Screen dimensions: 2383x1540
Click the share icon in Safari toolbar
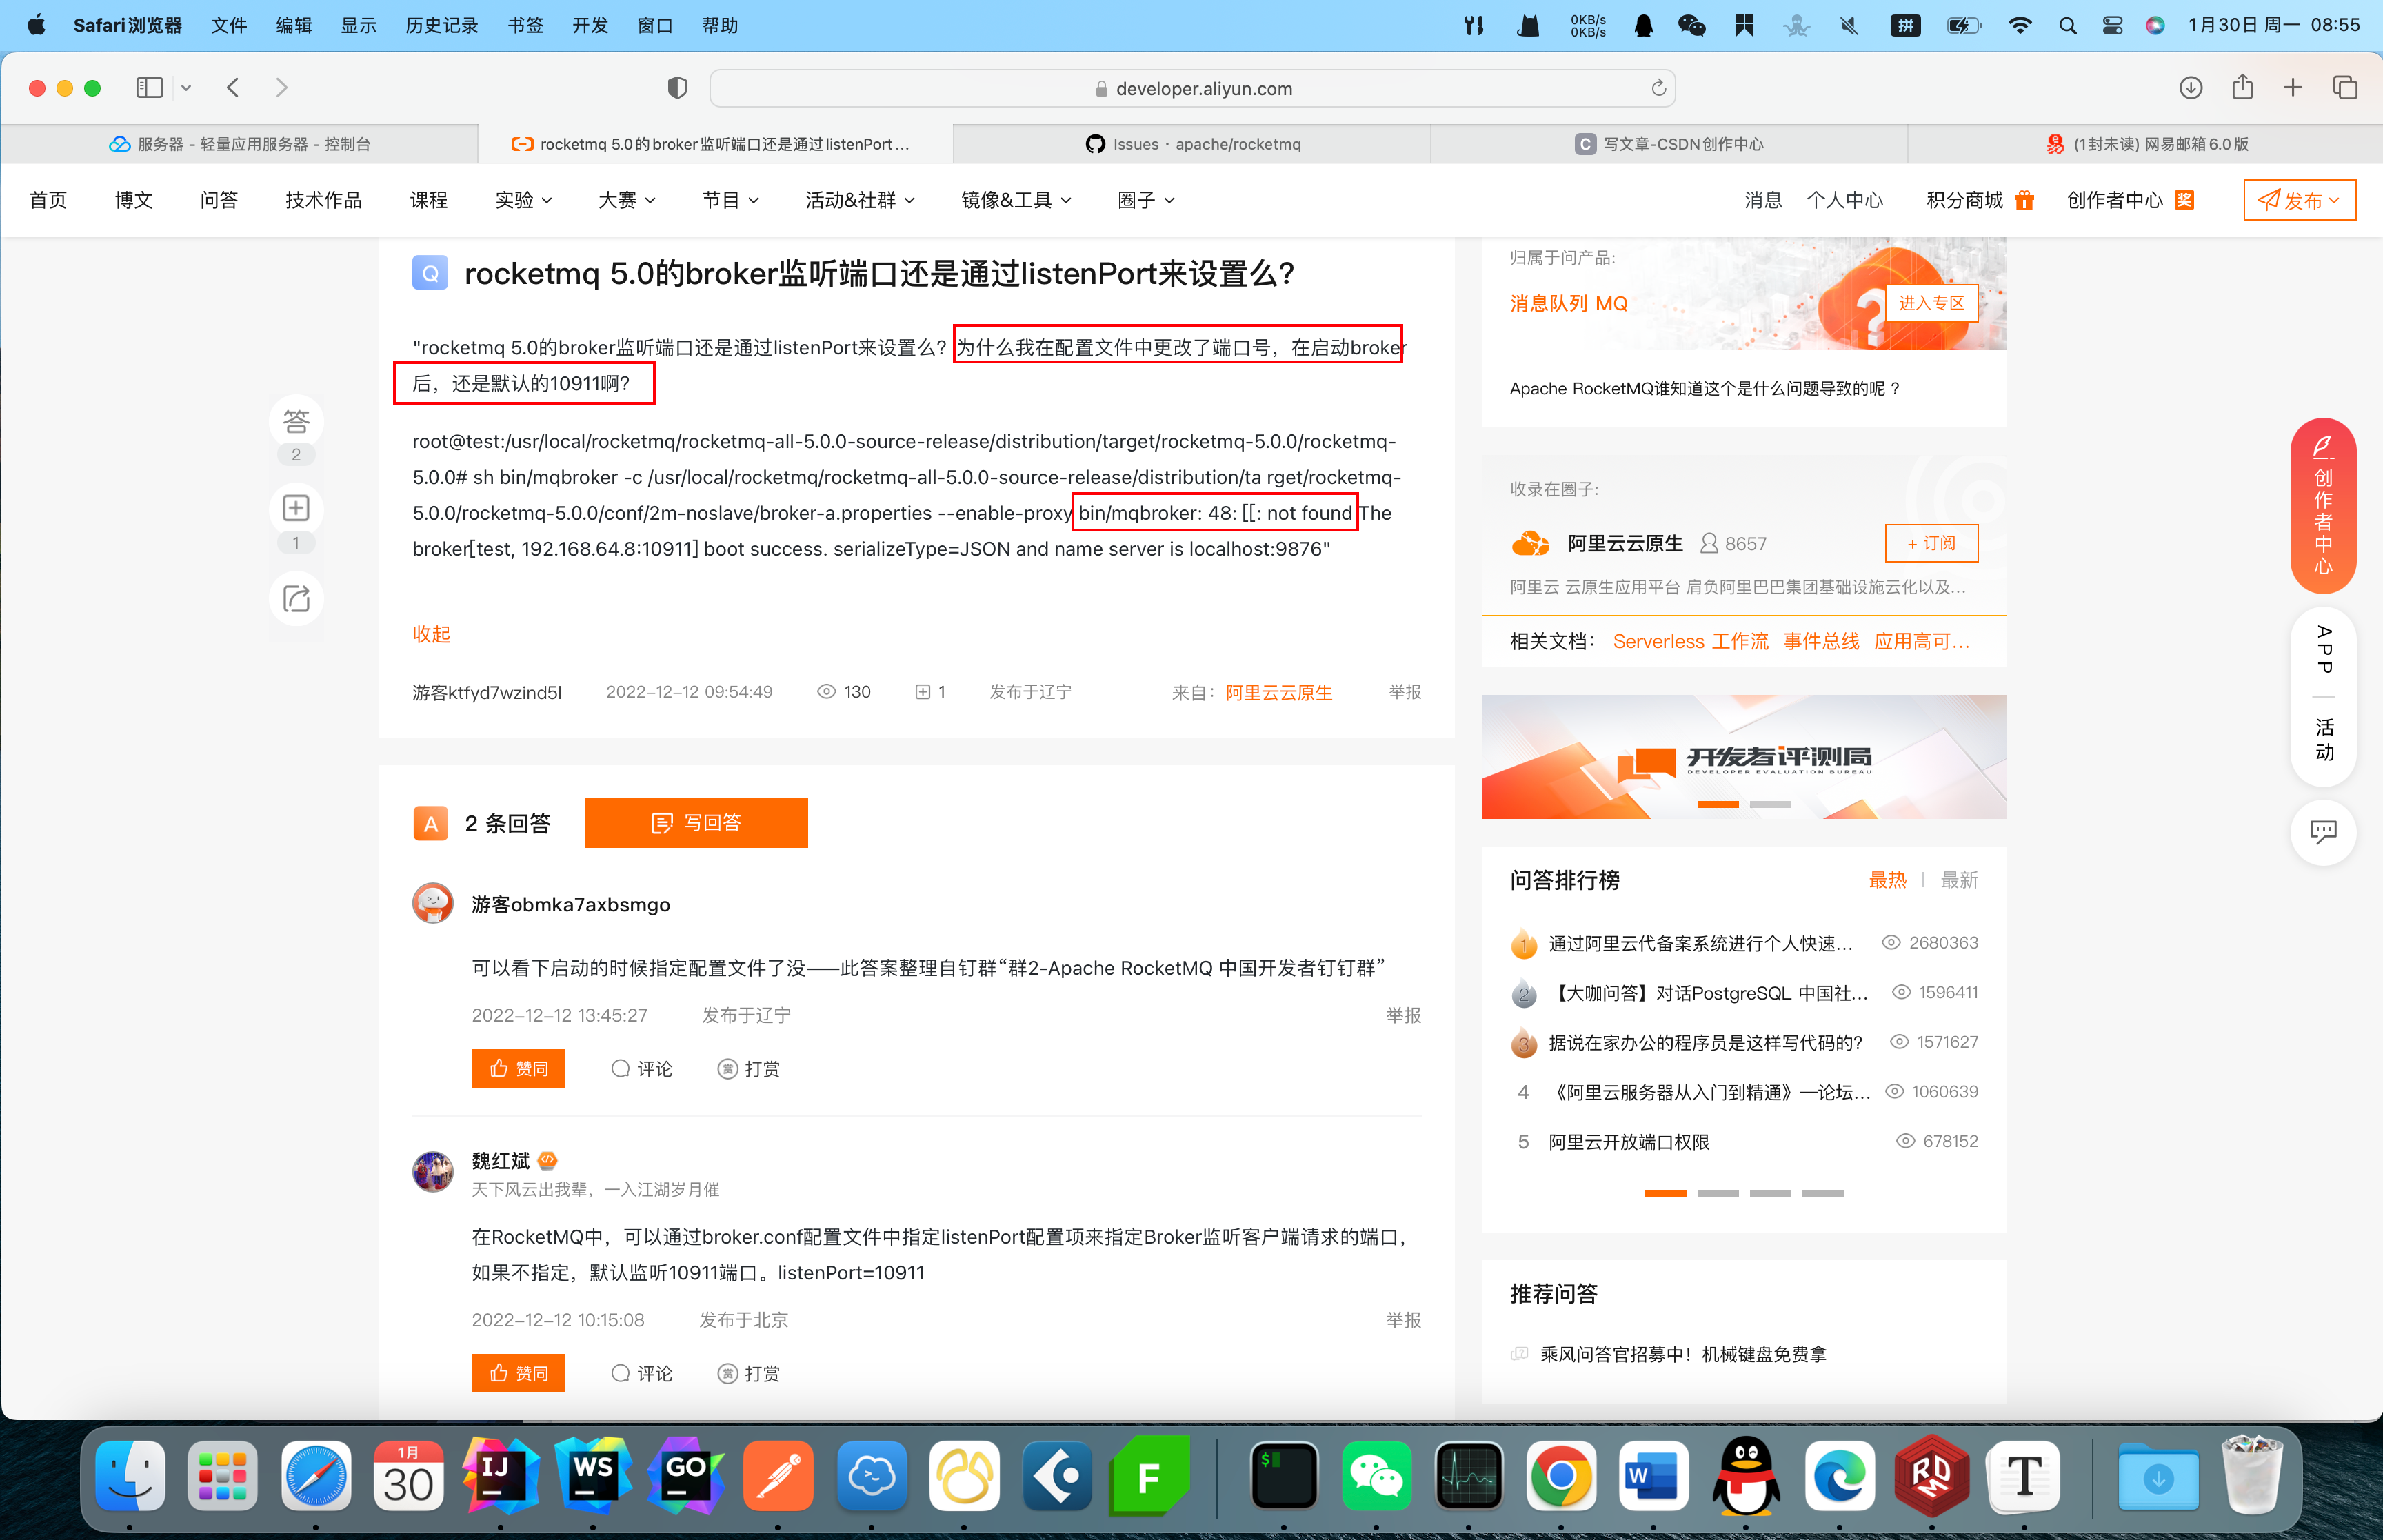[x=2242, y=88]
